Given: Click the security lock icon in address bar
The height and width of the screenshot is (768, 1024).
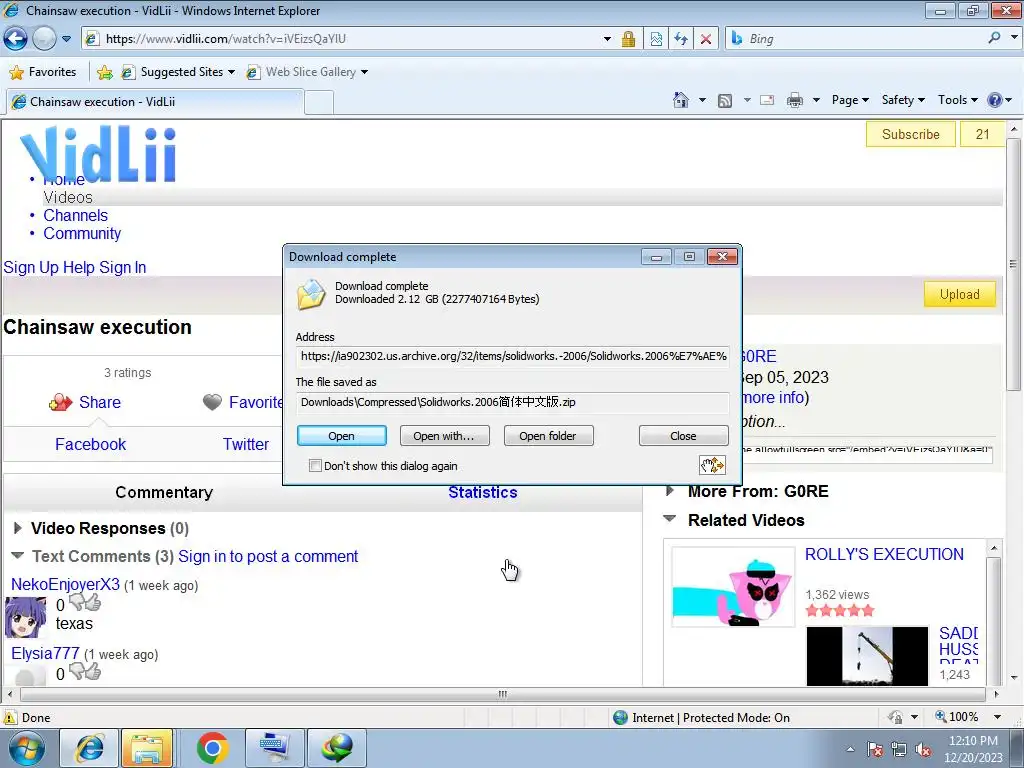Looking at the screenshot, I should pyautogui.click(x=628, y=39).
